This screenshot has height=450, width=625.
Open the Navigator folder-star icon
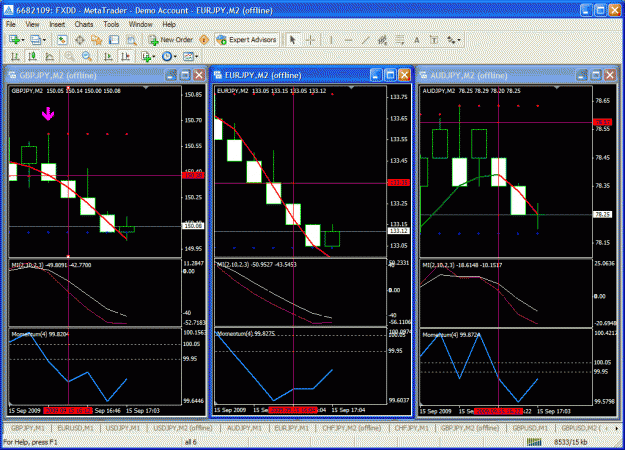[x=96, y=40]
